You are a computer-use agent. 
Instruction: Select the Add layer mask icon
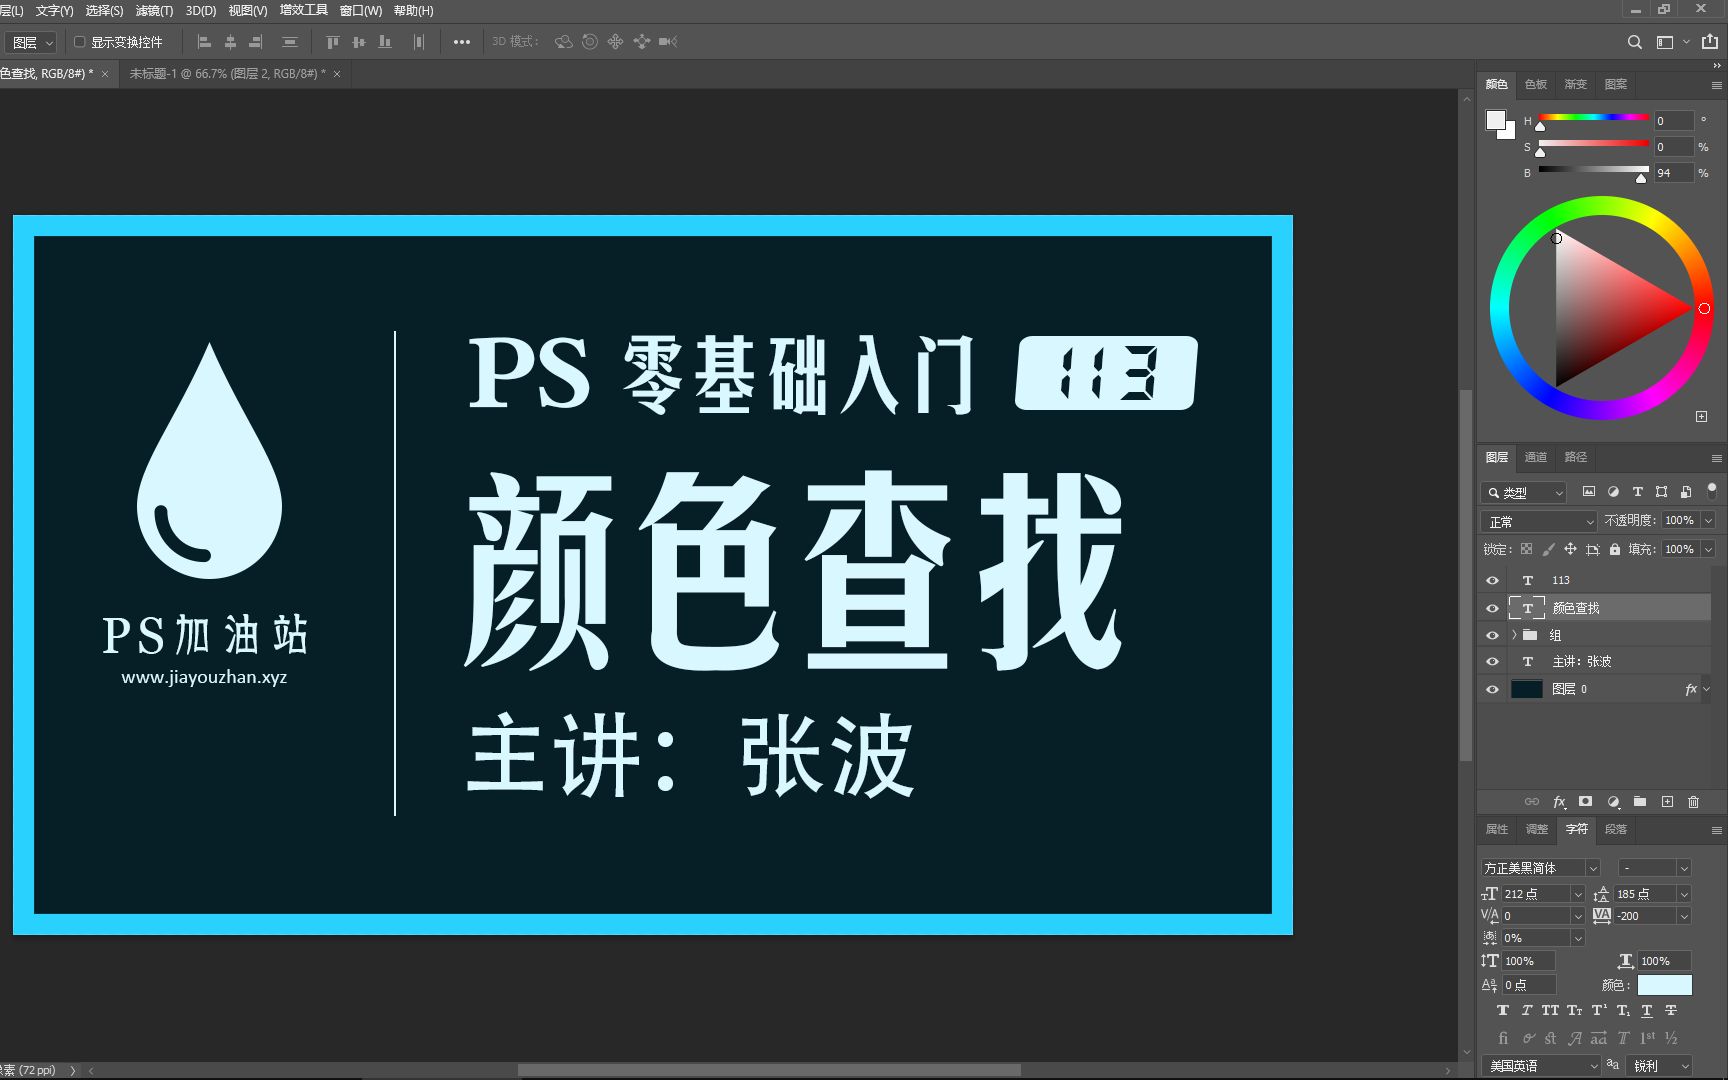tap(1585, 801)
